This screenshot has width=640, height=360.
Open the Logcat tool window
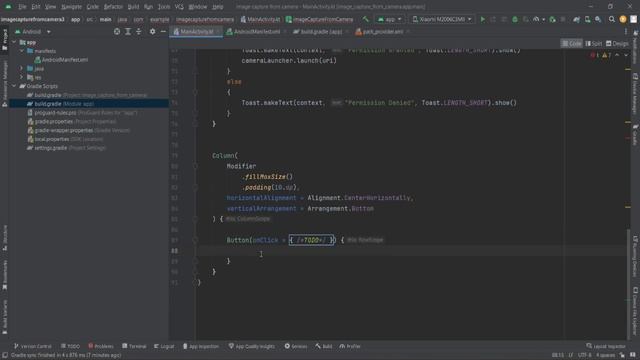point(164,346)
